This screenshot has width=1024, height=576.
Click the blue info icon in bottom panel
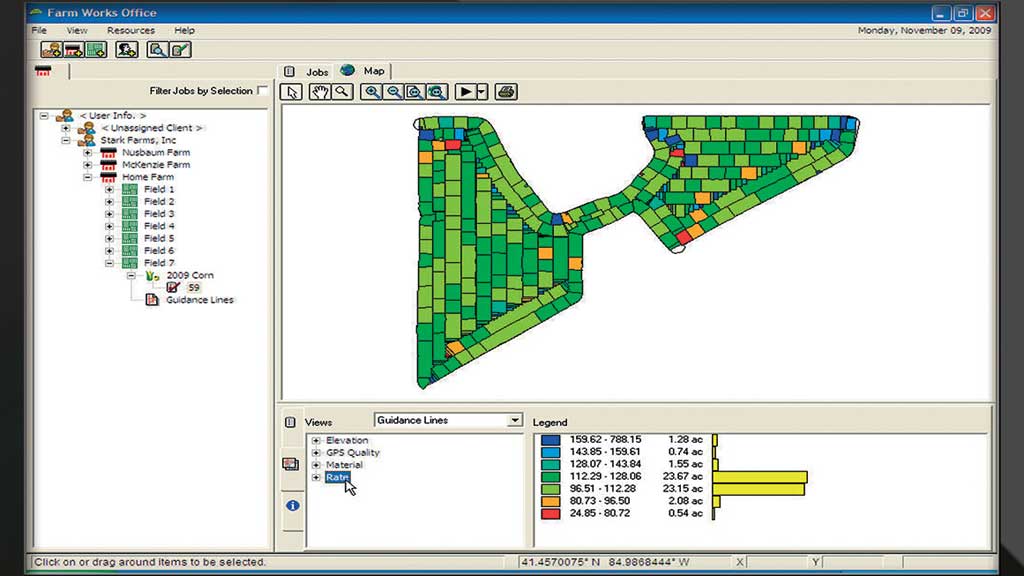[293, 505]
